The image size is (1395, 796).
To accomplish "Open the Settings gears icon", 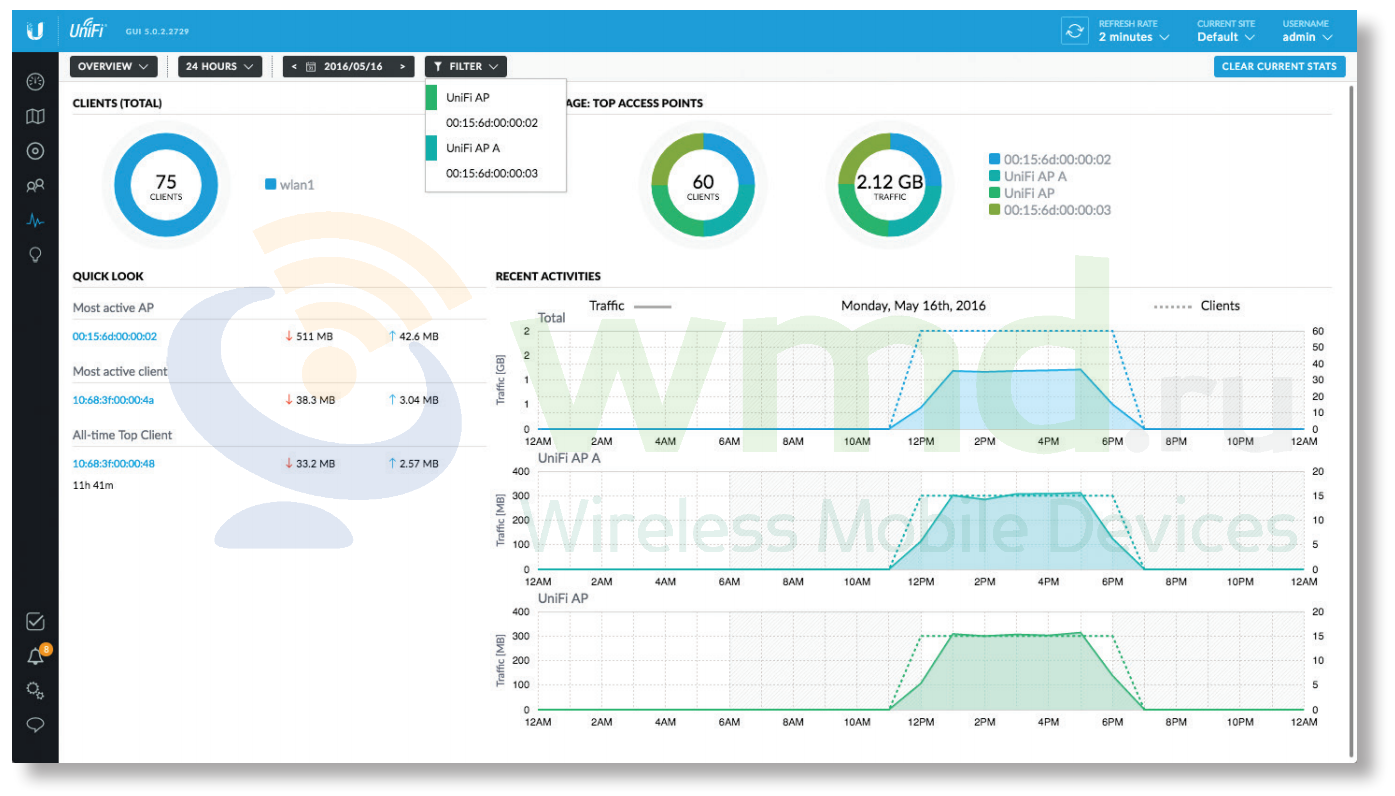I will (x=35, y=690).
